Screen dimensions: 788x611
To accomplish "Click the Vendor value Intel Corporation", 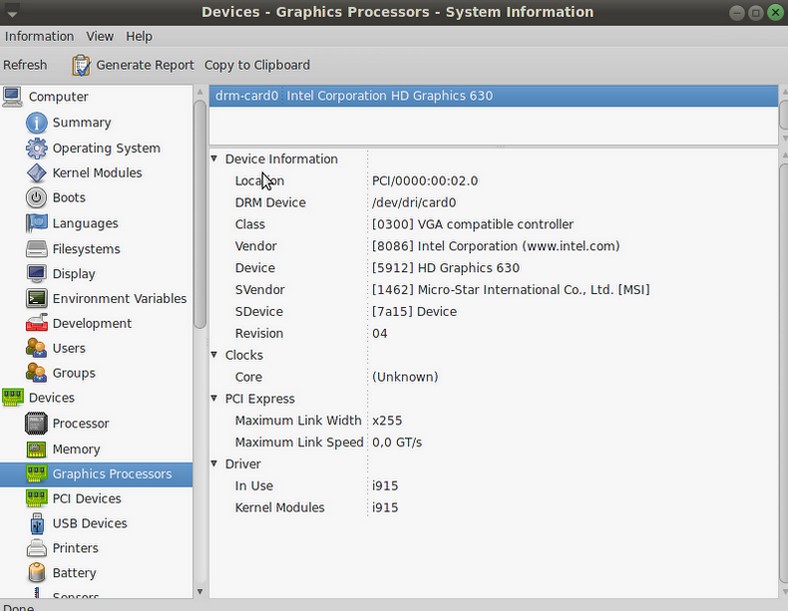I will pyautogui.click(x=496, y=246).
